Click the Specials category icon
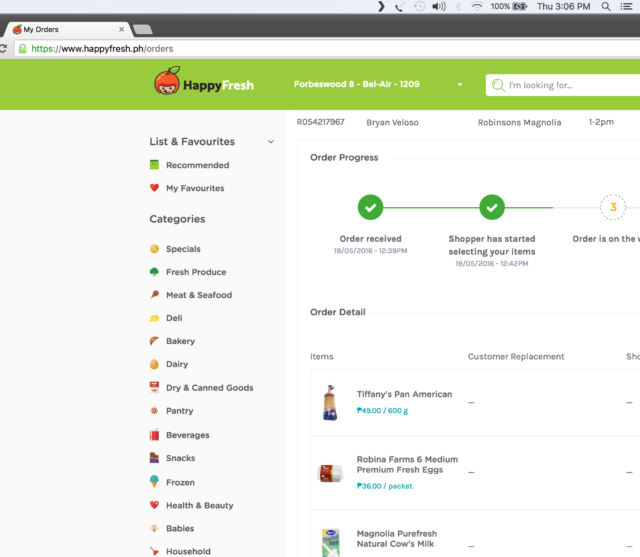The image size is (640, 557). [x=154, y=249]
